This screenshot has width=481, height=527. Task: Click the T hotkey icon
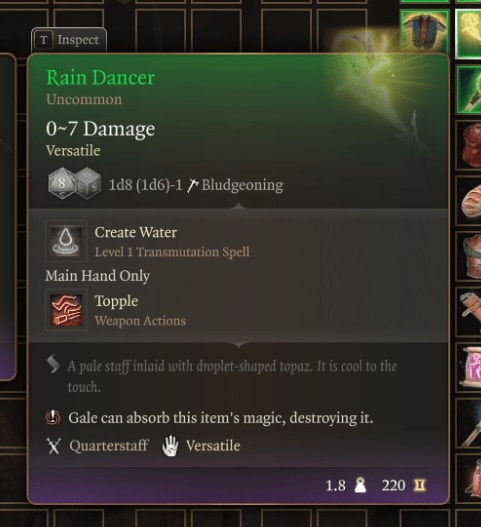pos(44,40)
